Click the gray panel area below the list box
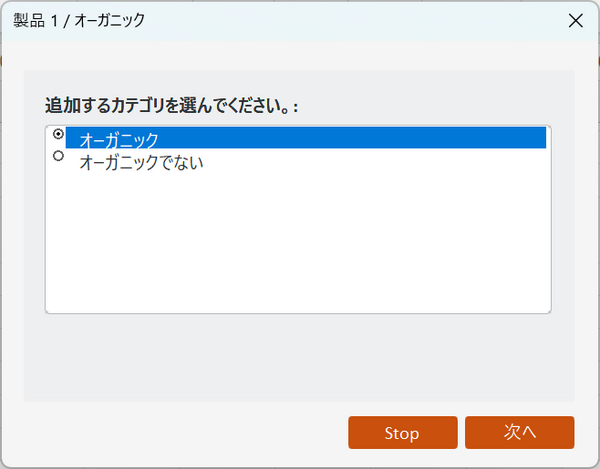Image resolution: width=600 pixels, height=469 pixels. [x=300, y=358]
